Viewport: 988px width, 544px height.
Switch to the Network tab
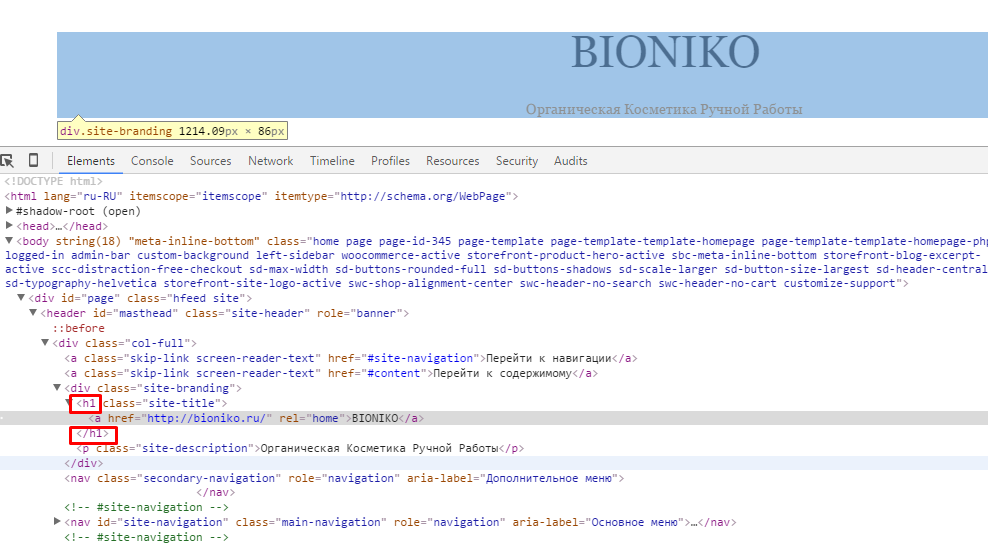270,161
